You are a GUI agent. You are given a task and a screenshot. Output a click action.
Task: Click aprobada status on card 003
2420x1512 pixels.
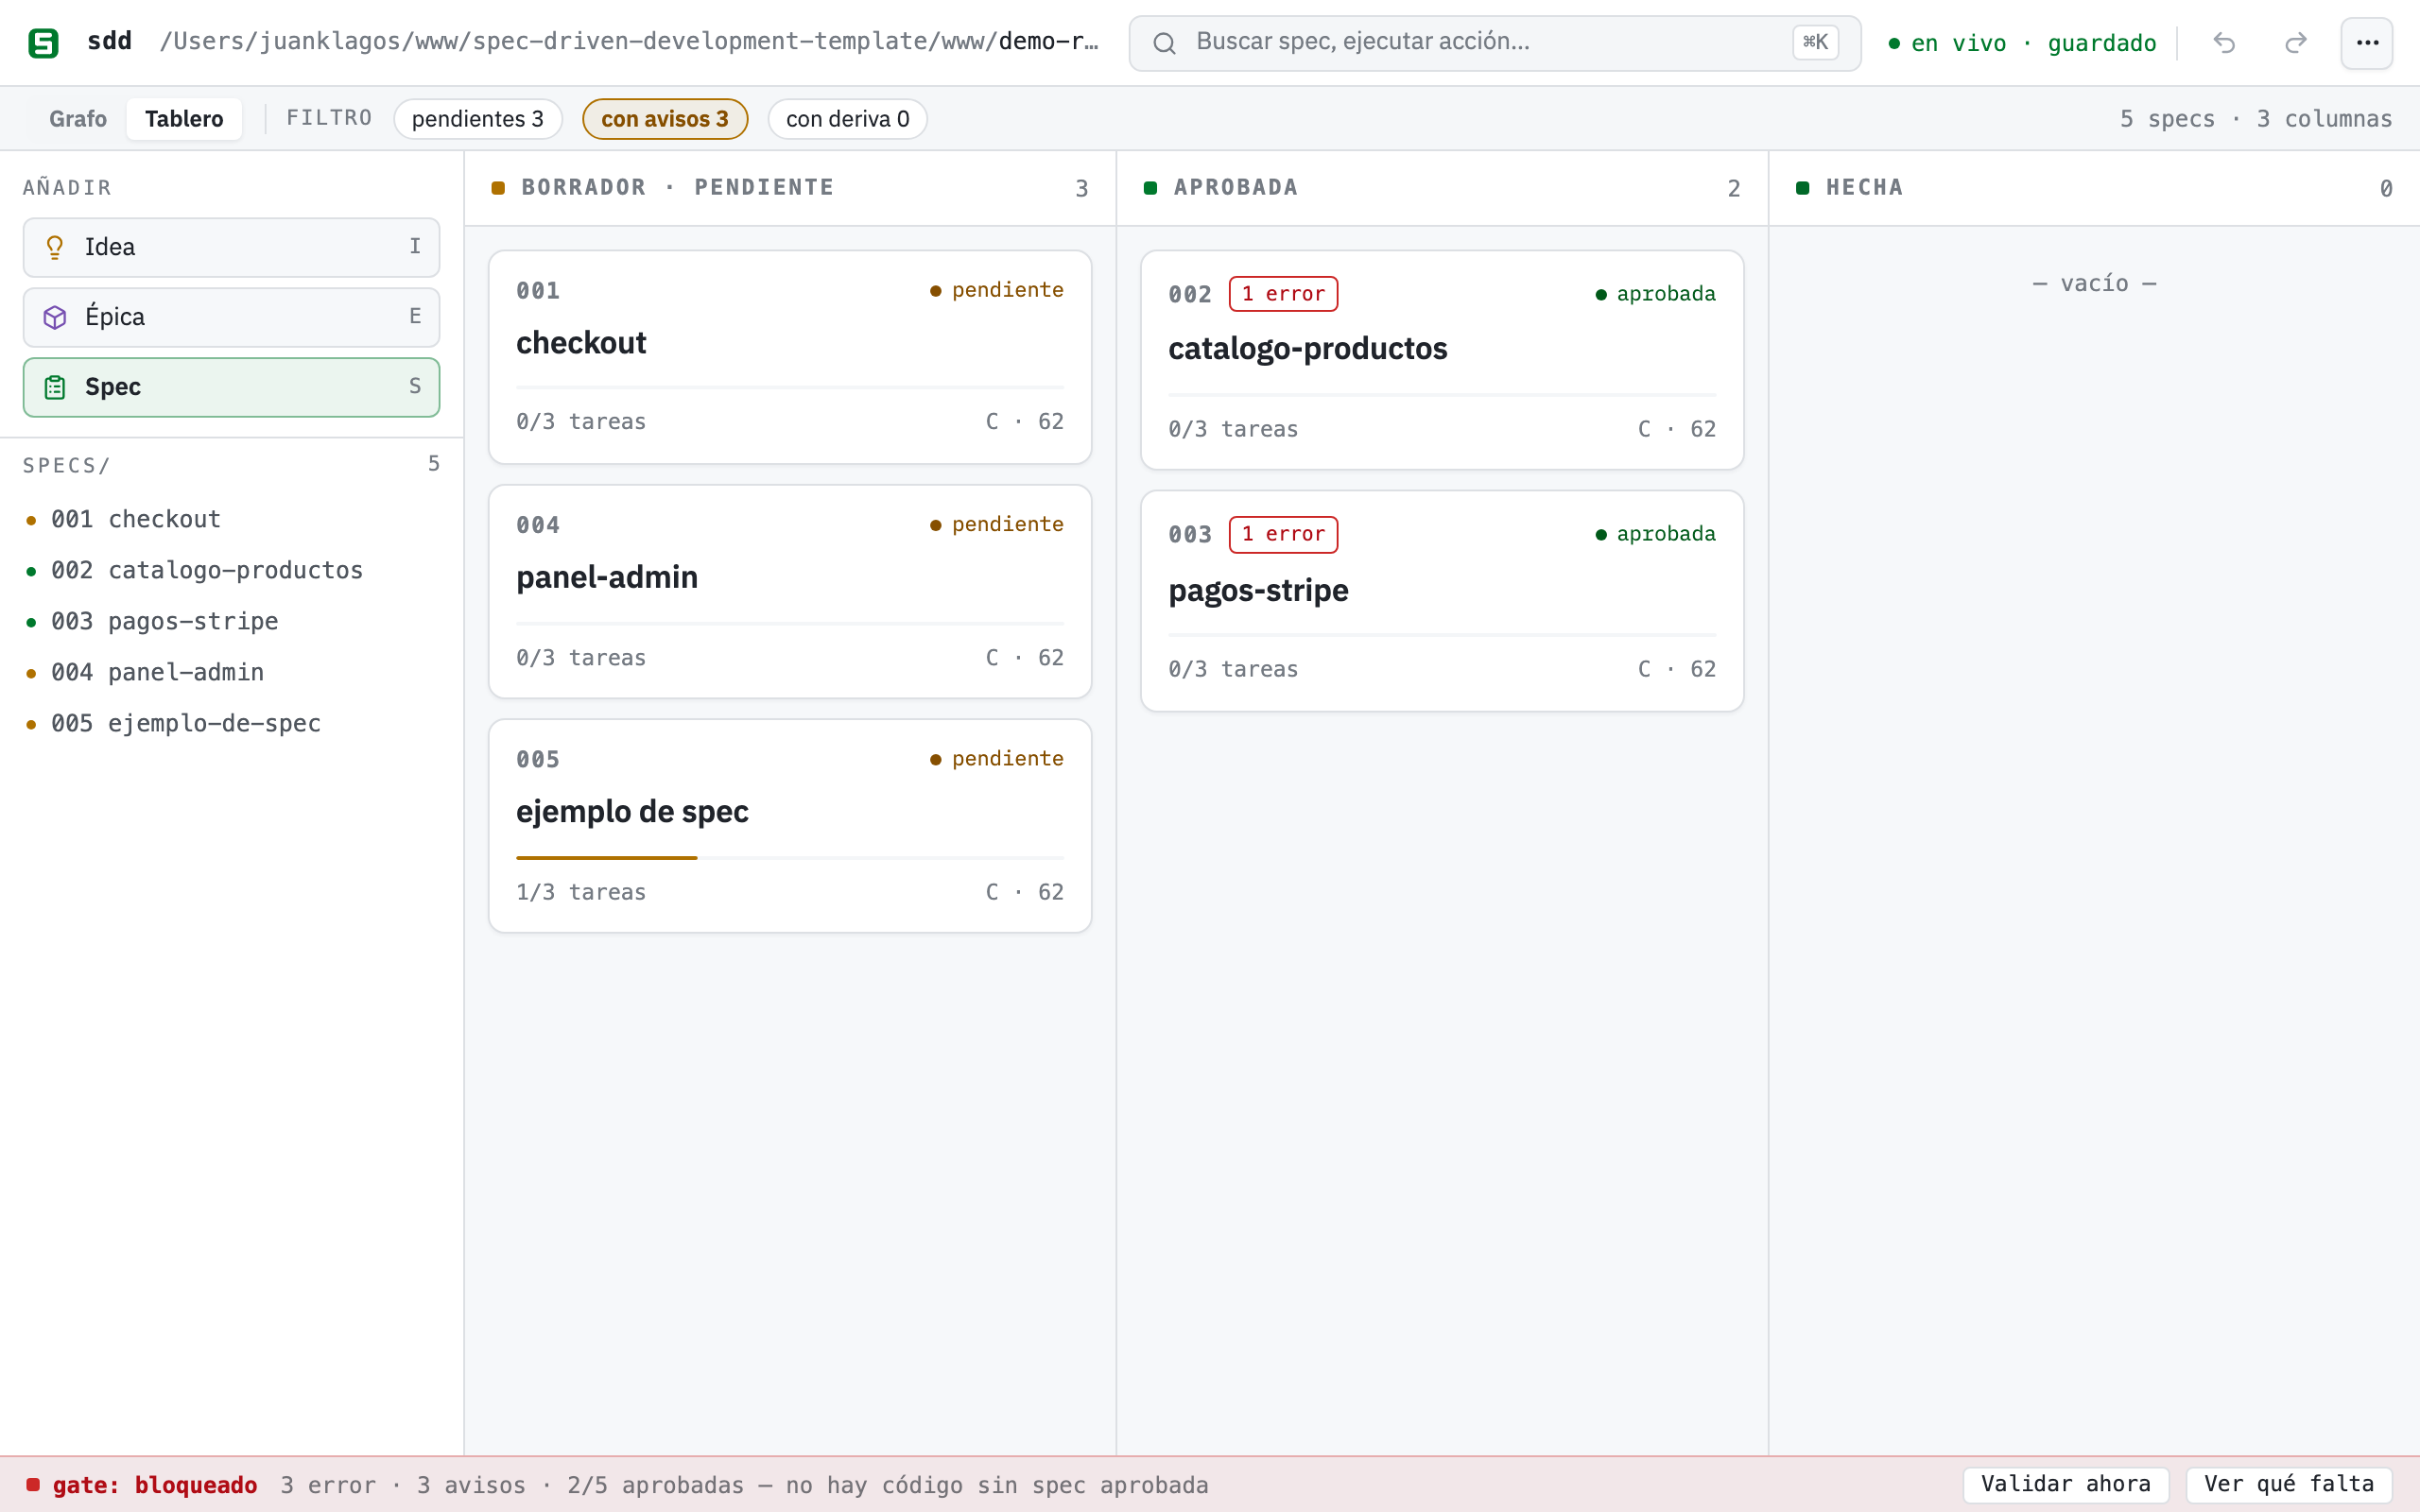click(x=1655, y=534)
